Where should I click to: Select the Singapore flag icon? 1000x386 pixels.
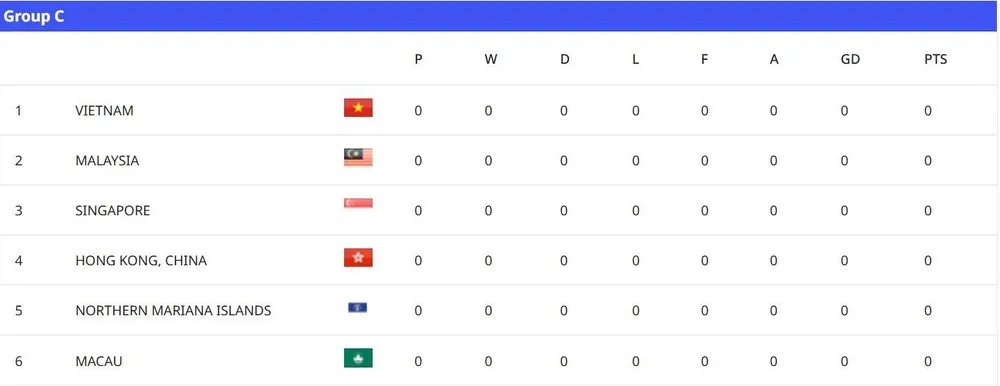coord(358,204)
